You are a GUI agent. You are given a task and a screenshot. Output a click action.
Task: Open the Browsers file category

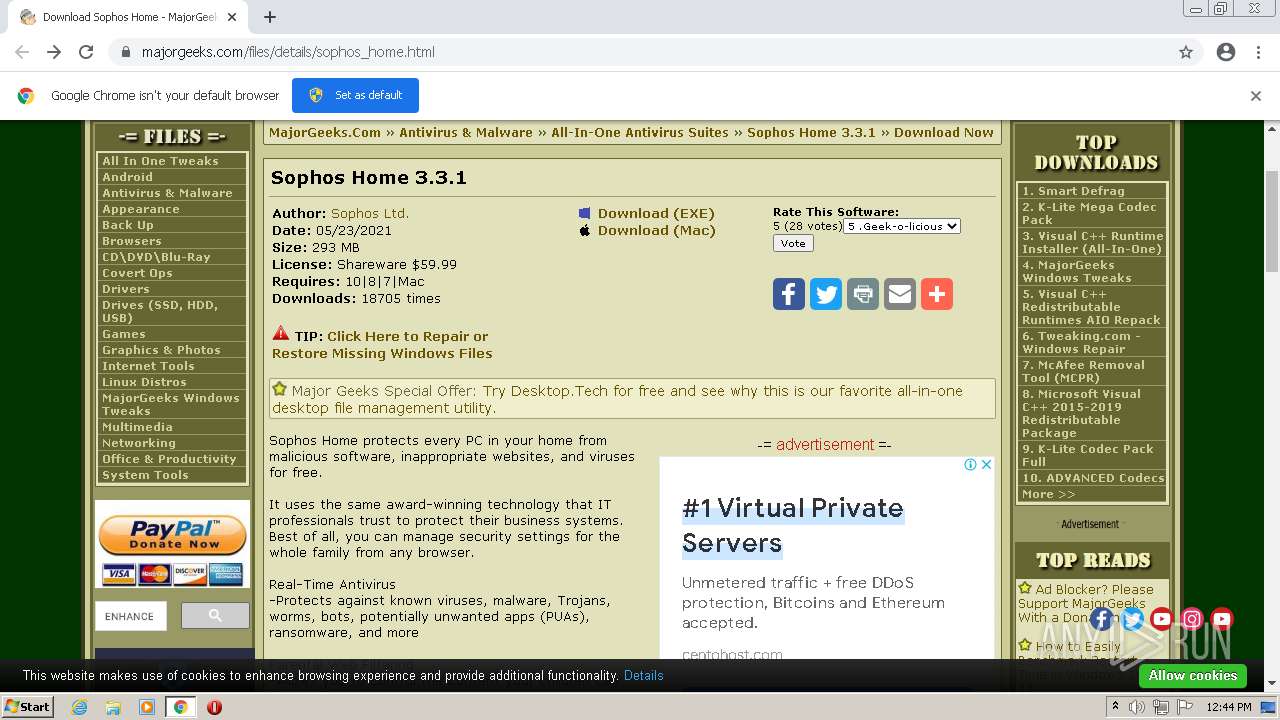click(132, 241)
